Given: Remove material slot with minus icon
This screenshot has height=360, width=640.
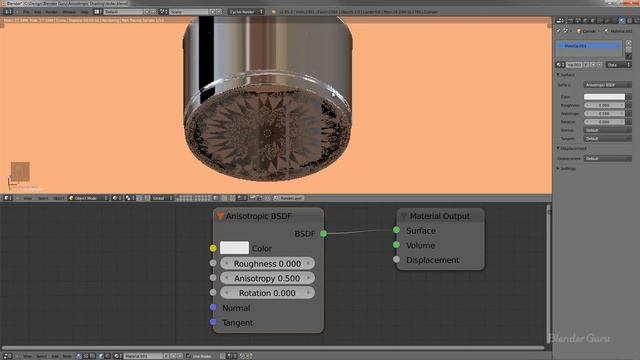Looking at the screenshot, I should (629, 49).
